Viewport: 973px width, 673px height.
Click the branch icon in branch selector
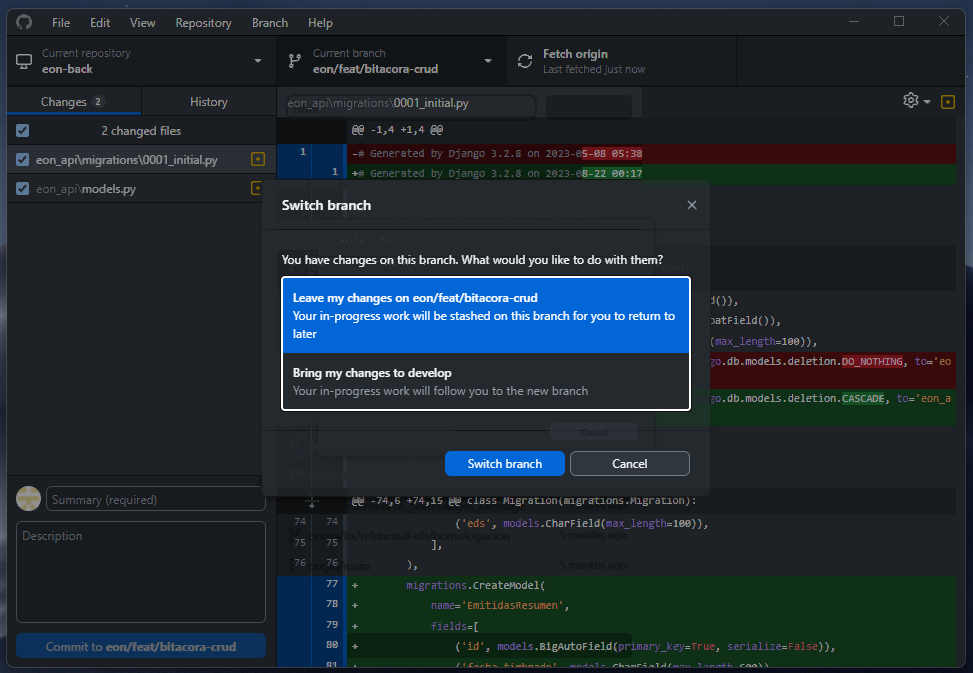(294, 61)
